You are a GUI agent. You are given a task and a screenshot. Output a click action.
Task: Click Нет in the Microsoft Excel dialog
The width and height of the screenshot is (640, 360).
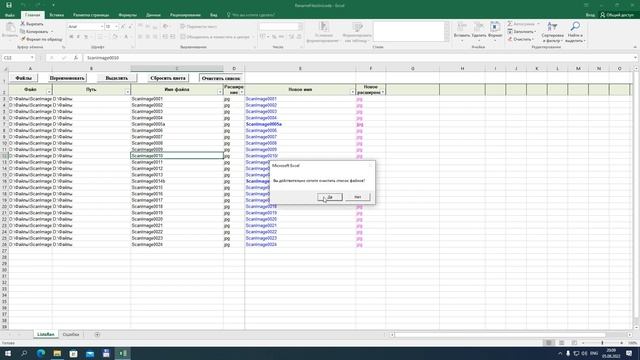[x=358, y=197]
